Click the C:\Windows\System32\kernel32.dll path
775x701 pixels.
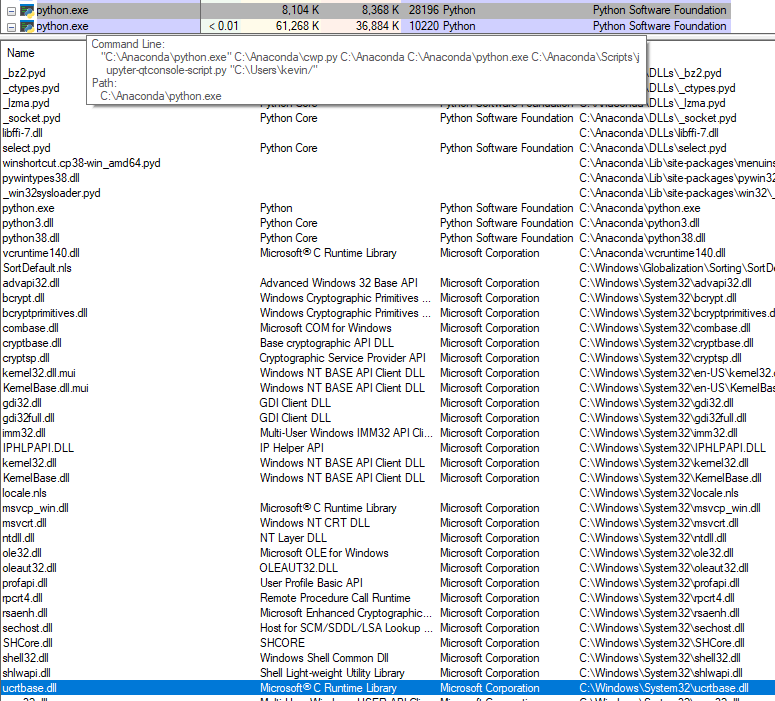pos(664,463)
